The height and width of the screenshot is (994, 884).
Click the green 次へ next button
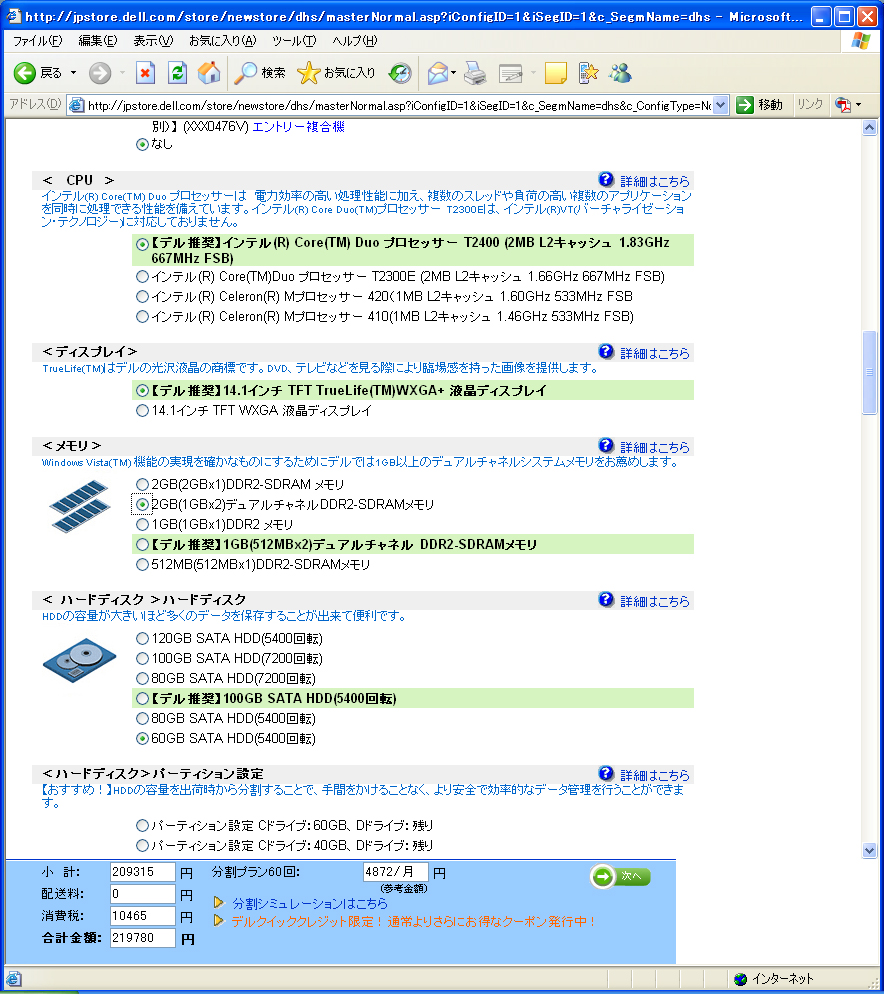[x=620, y=876]
